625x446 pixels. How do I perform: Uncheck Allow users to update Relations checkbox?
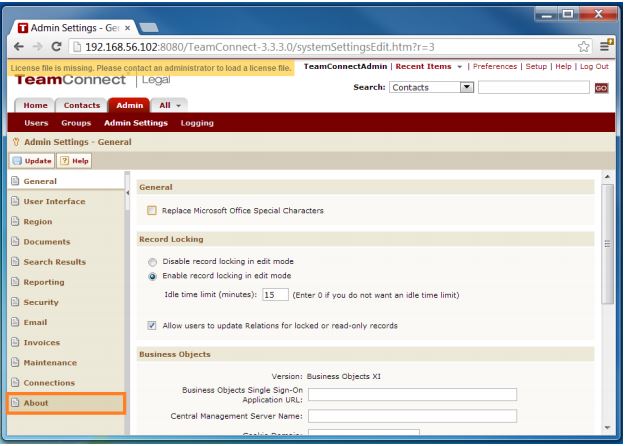[152, 325]
